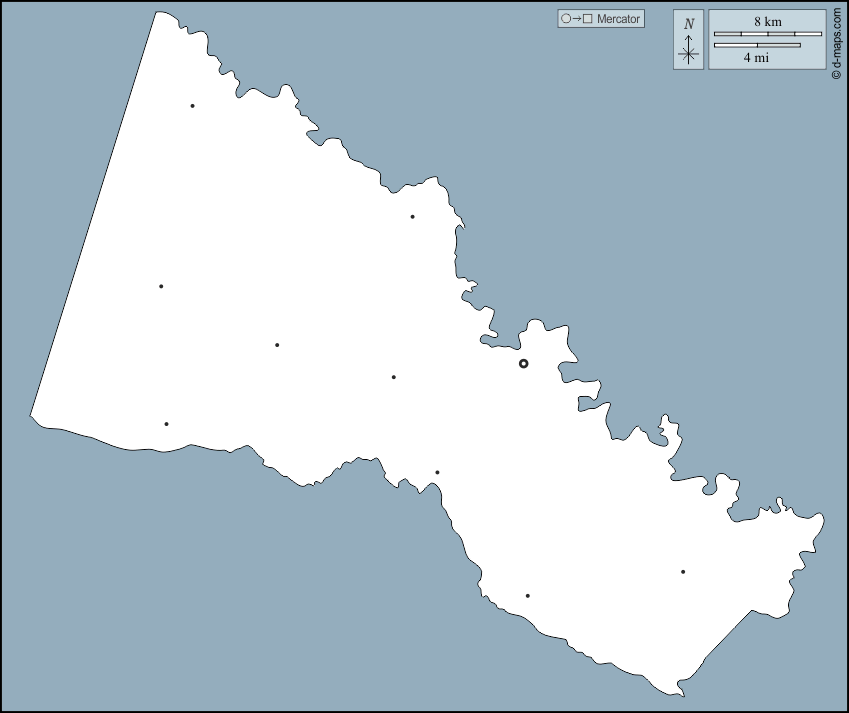This screenshot has width=849, height=713.
Task: Select the northernmost city dot
Action: tap(192, 106)
